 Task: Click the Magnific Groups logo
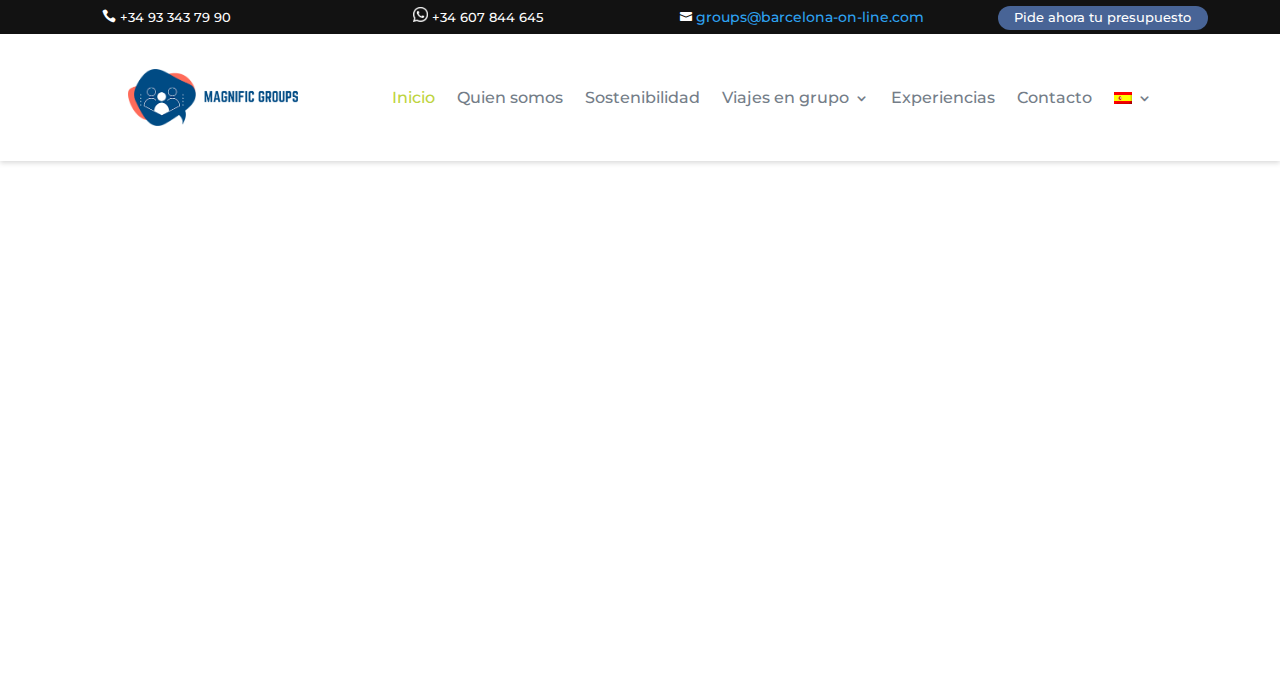(x=213, y=97)
